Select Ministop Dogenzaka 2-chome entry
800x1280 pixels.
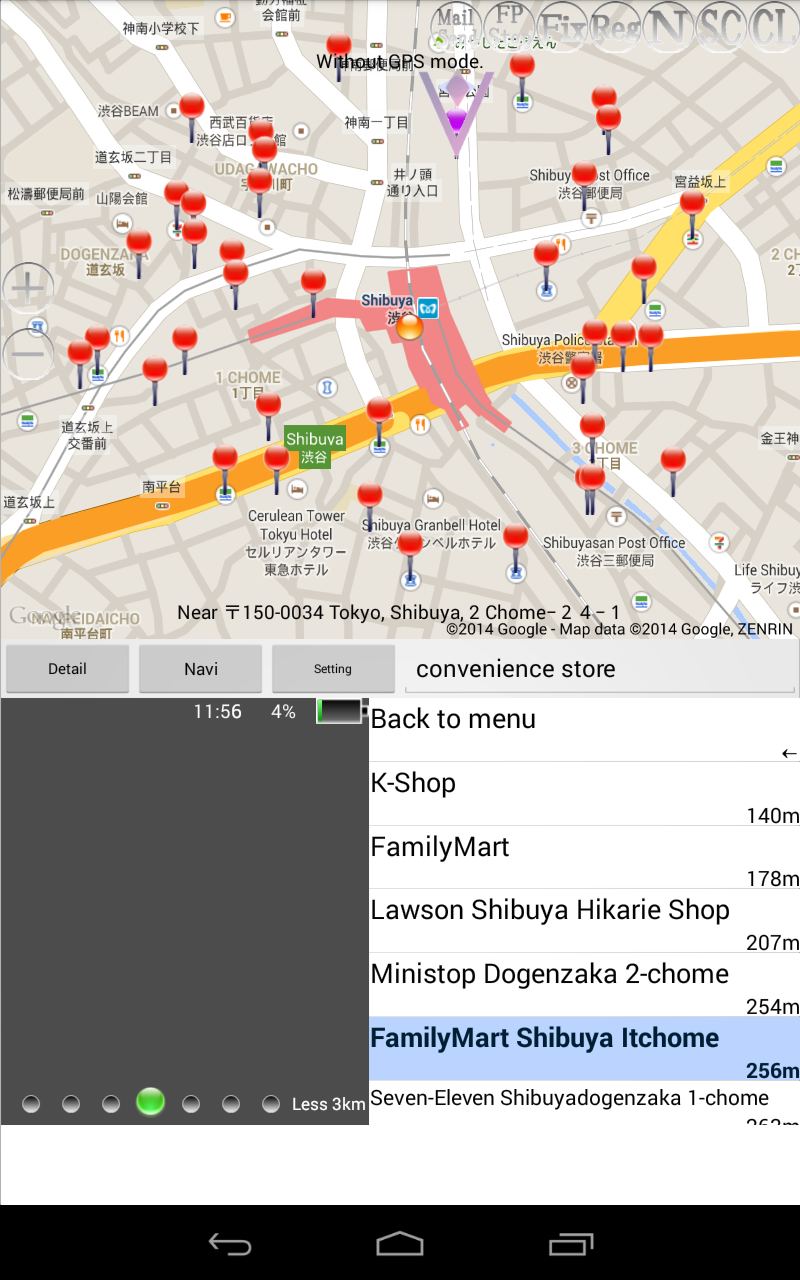pyautogui.click(x=585, y=985)
